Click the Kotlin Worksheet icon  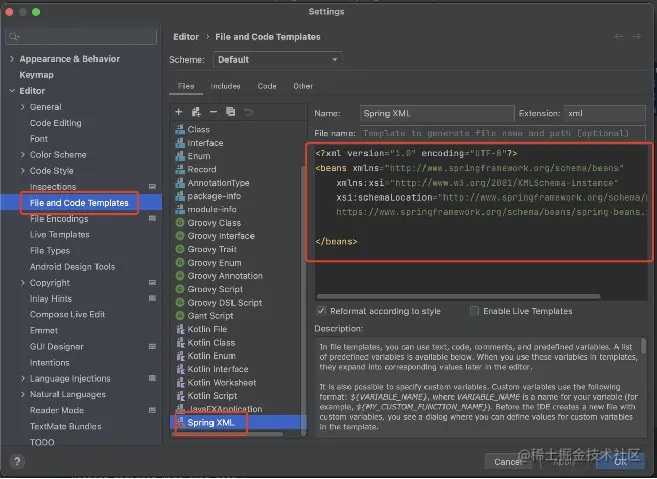[x=180, y=382]
